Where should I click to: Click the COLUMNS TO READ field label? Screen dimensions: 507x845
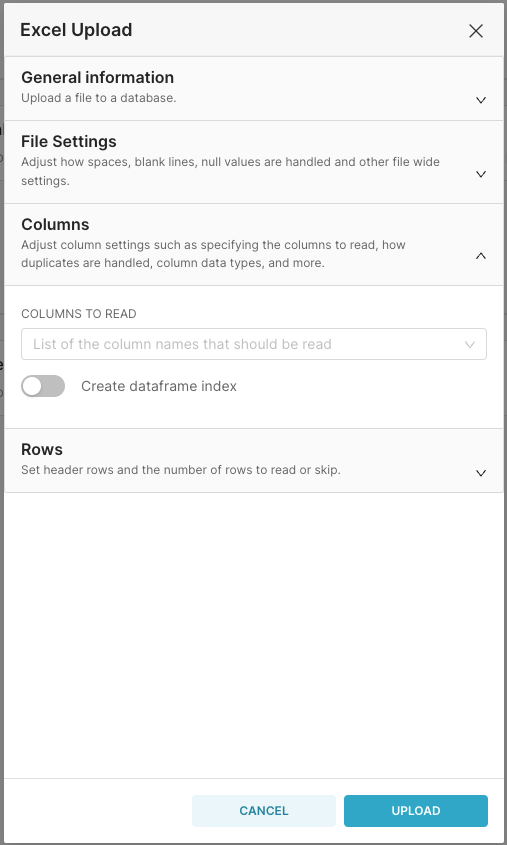tap(79, 314)
